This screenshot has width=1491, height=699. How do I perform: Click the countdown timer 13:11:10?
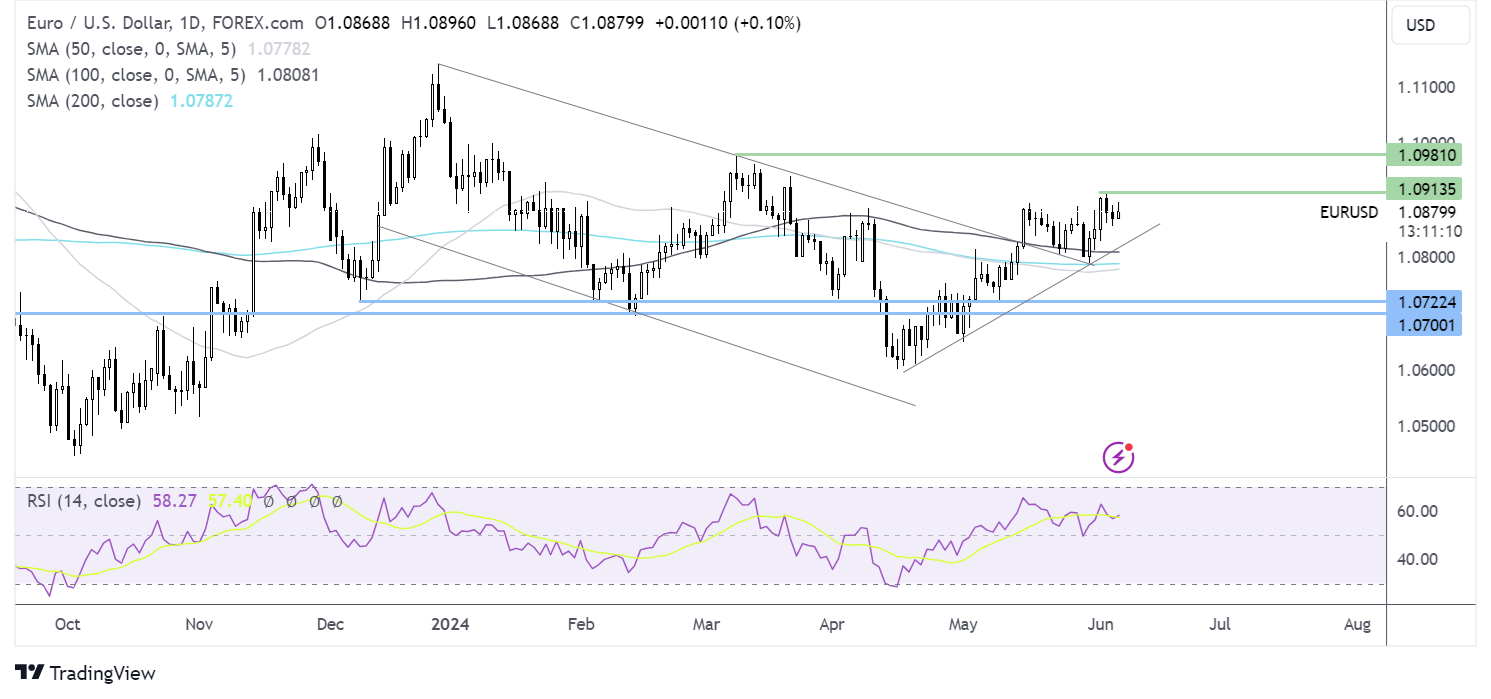point(1429,230)
